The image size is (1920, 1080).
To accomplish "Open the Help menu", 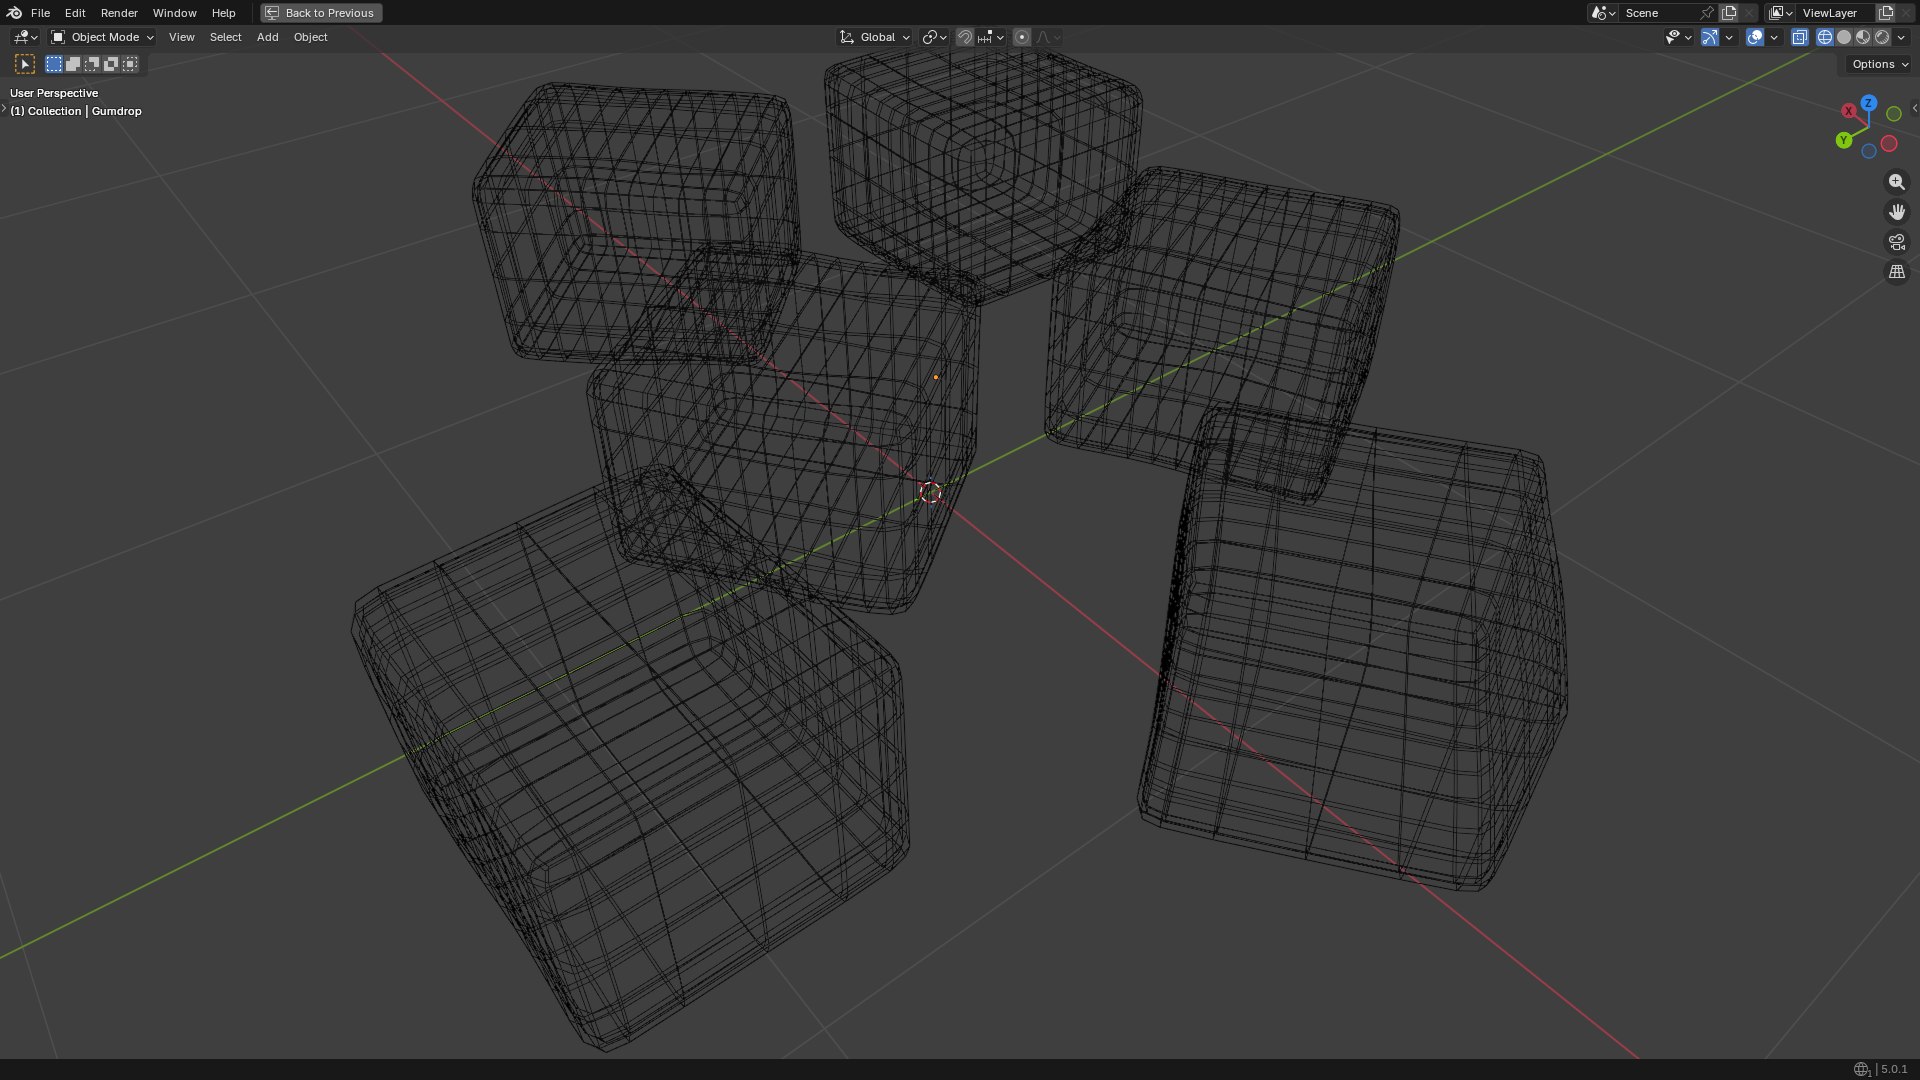I will (x=223, y=13).
